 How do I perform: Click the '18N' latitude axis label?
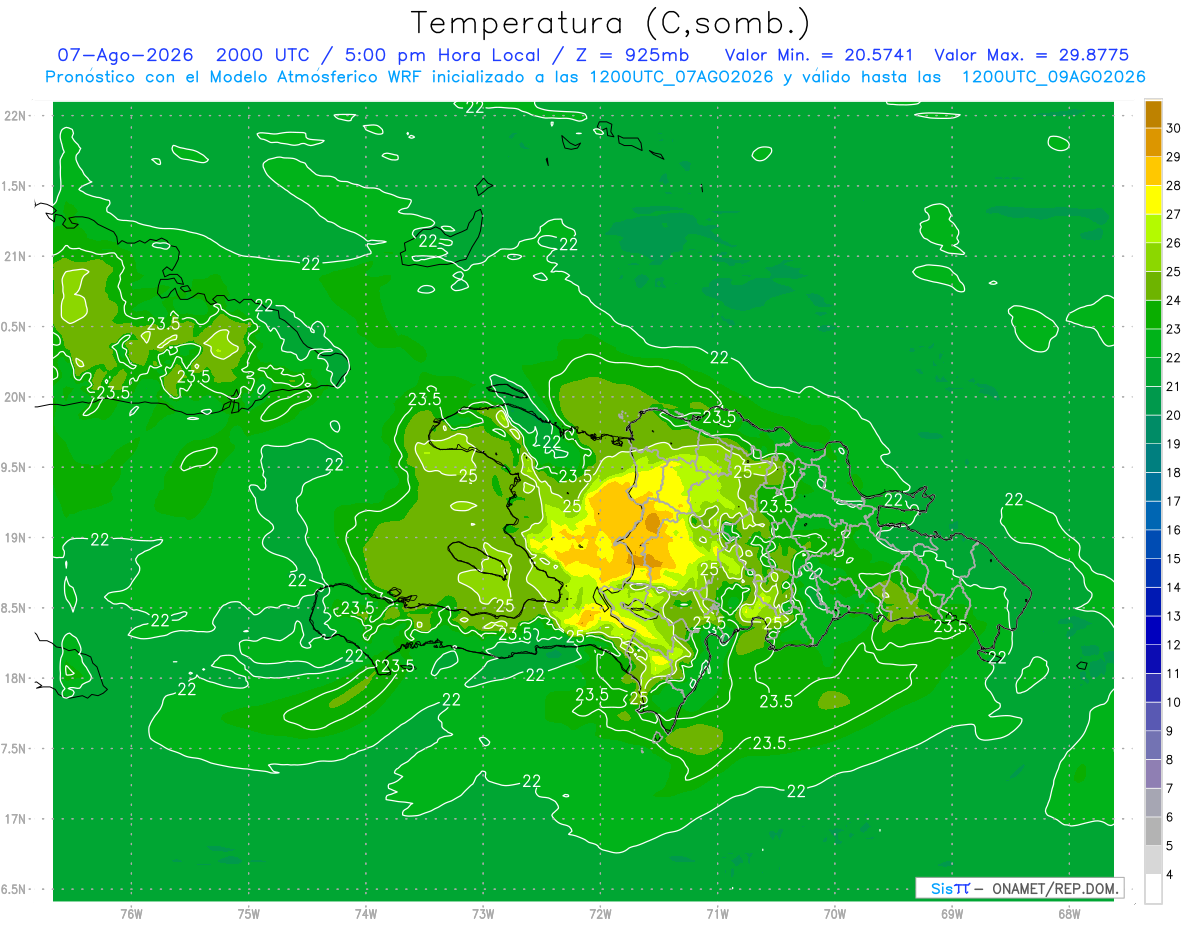pos(17,678)
